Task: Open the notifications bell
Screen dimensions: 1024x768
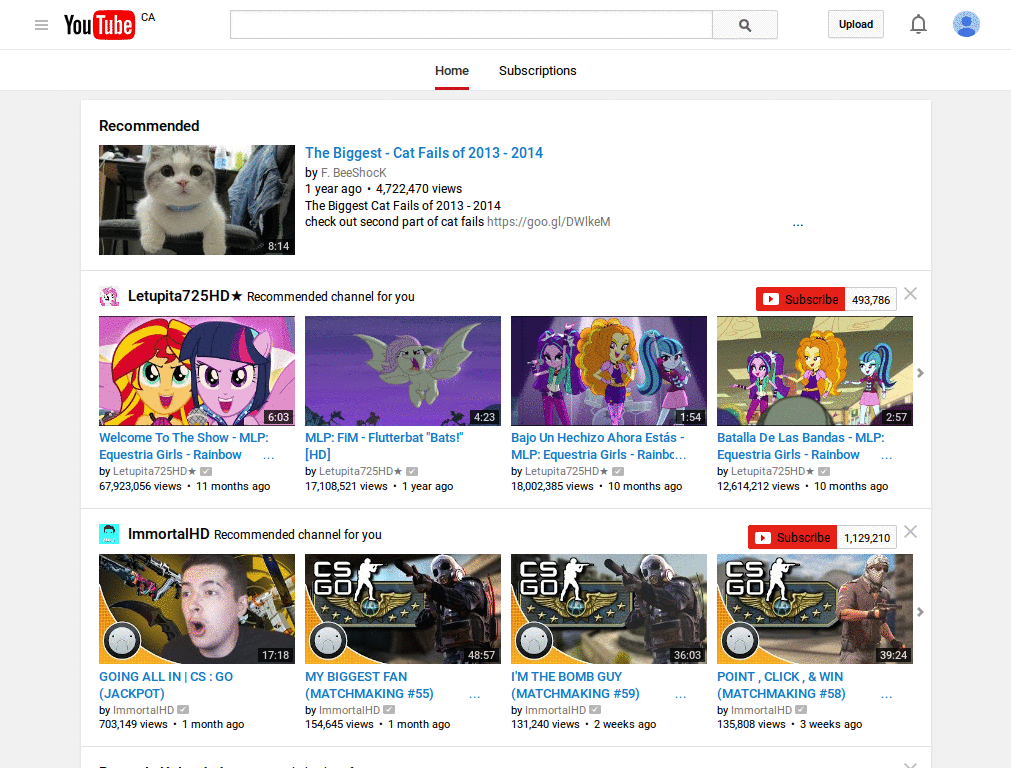Action: [918, 24]
